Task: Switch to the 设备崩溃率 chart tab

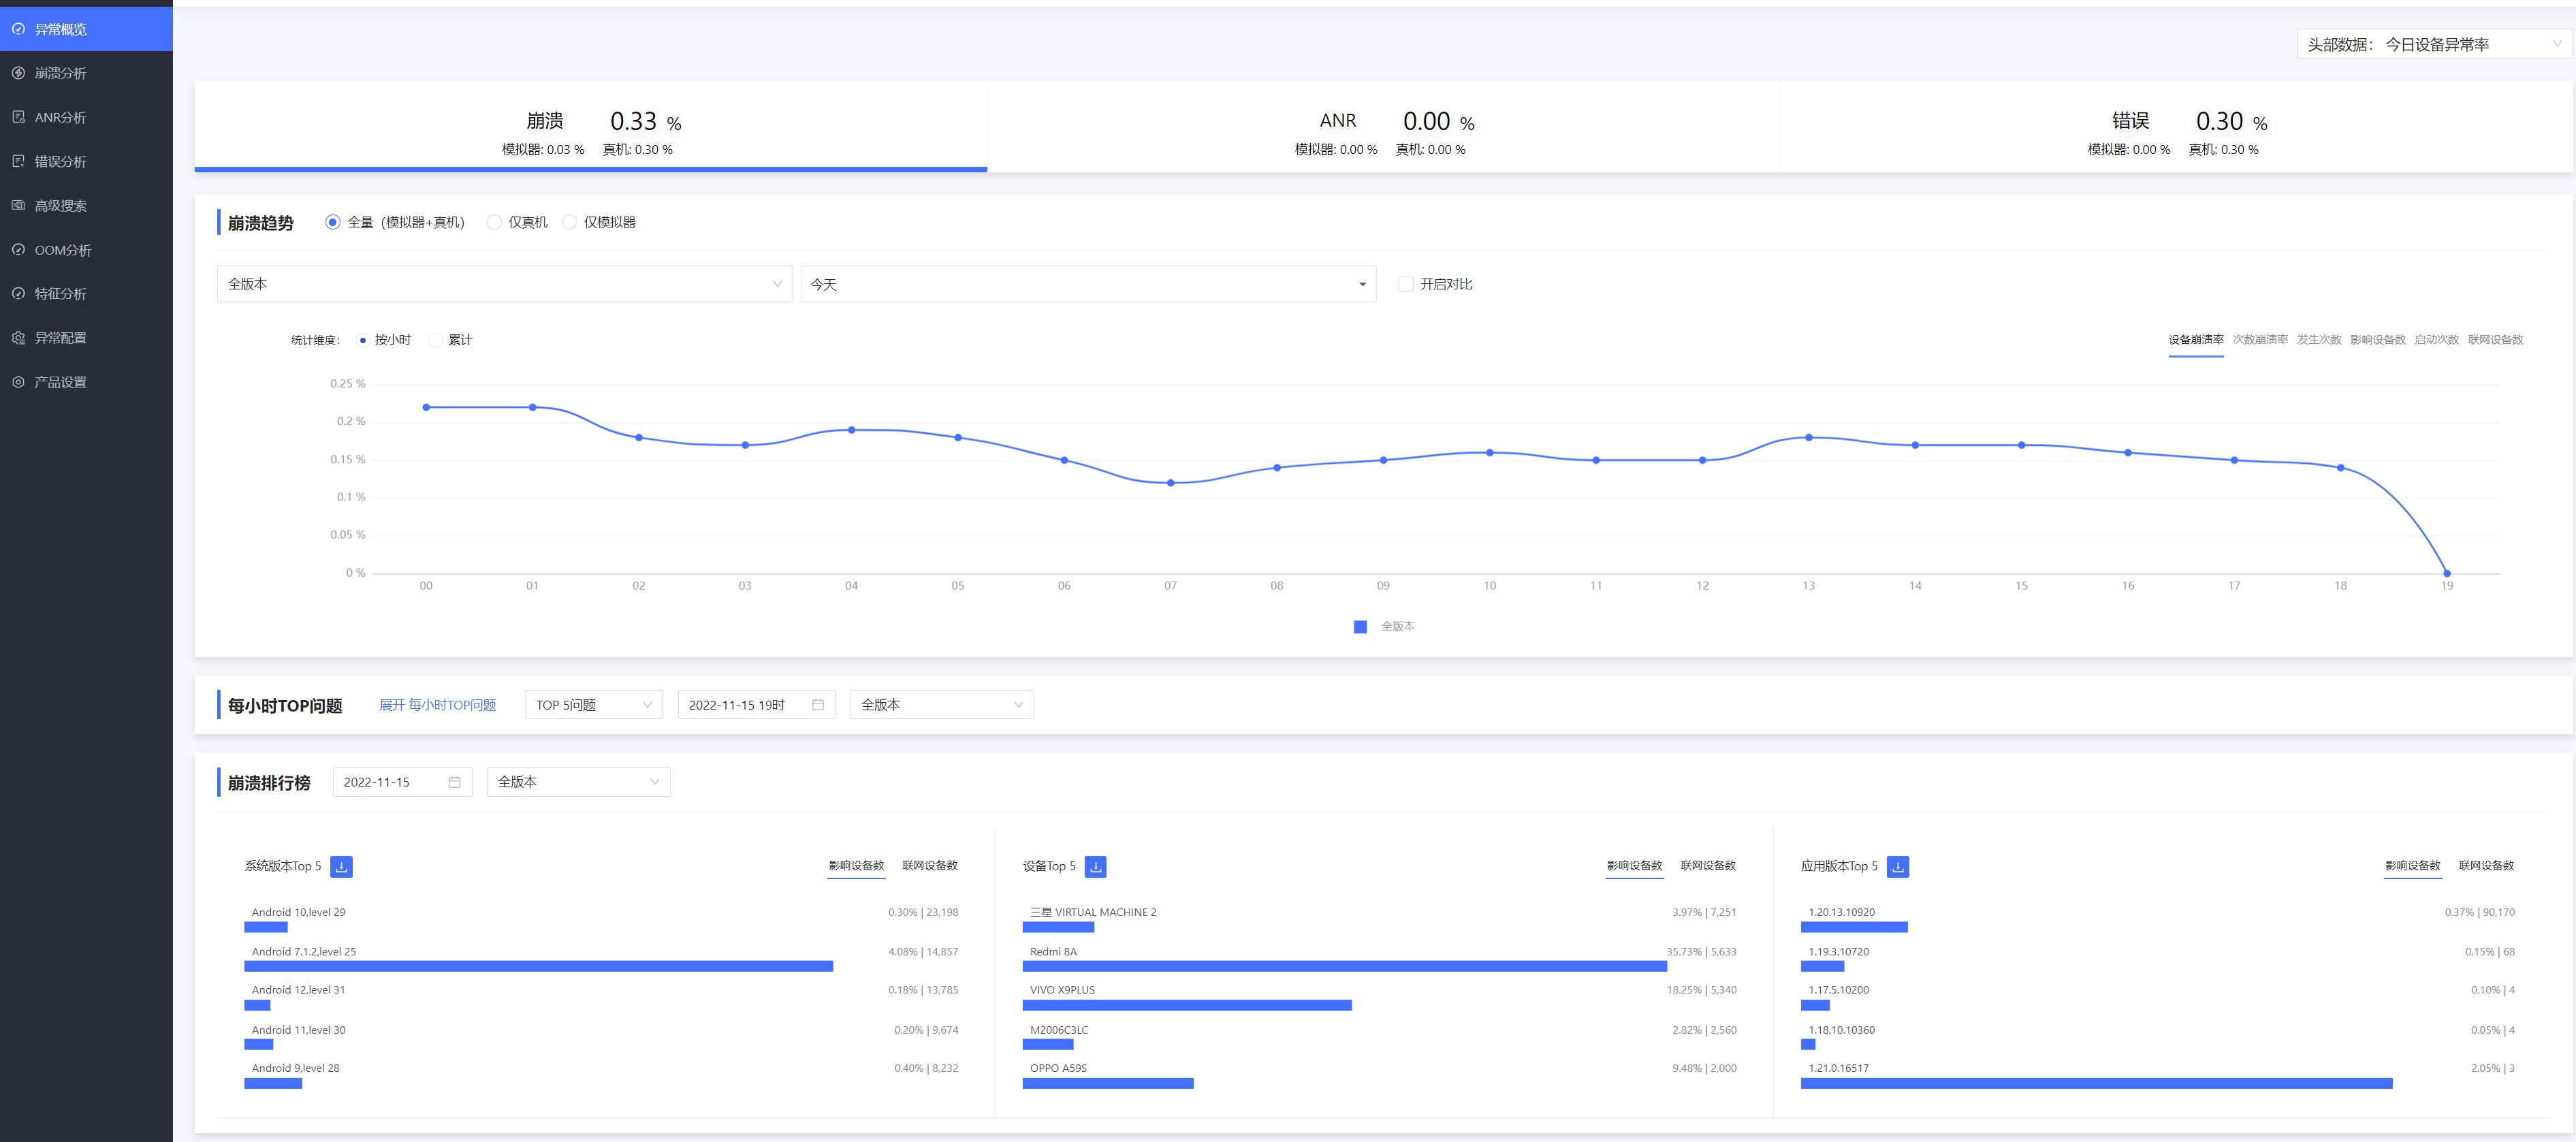Action: coord(2195,340)
